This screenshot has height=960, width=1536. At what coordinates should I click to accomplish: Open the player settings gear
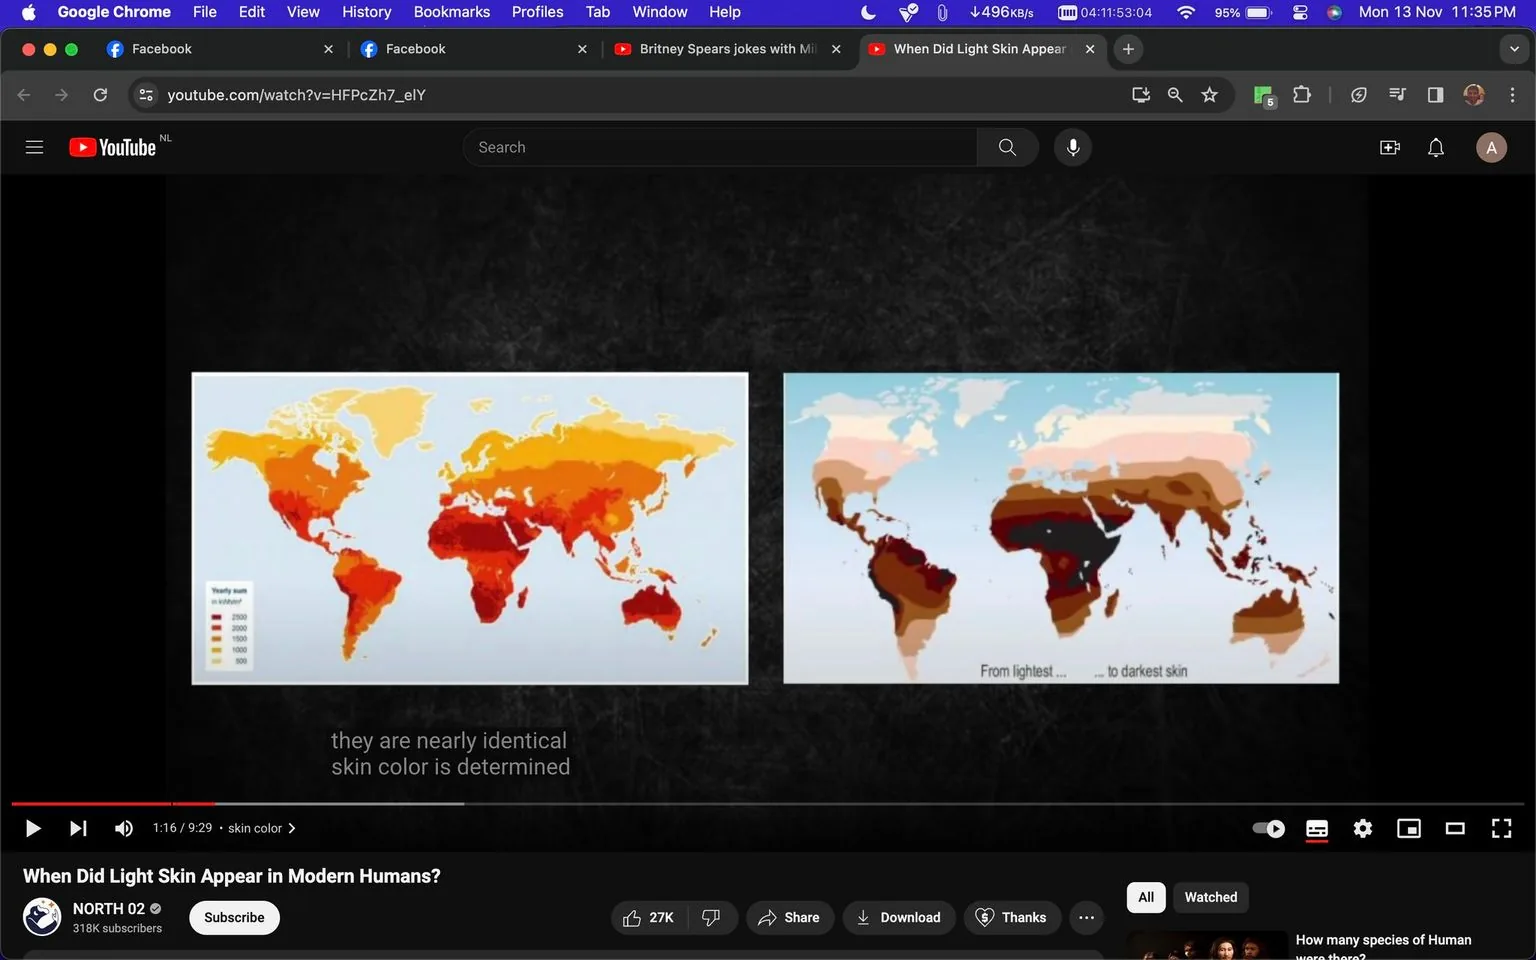click(1362, 828)
